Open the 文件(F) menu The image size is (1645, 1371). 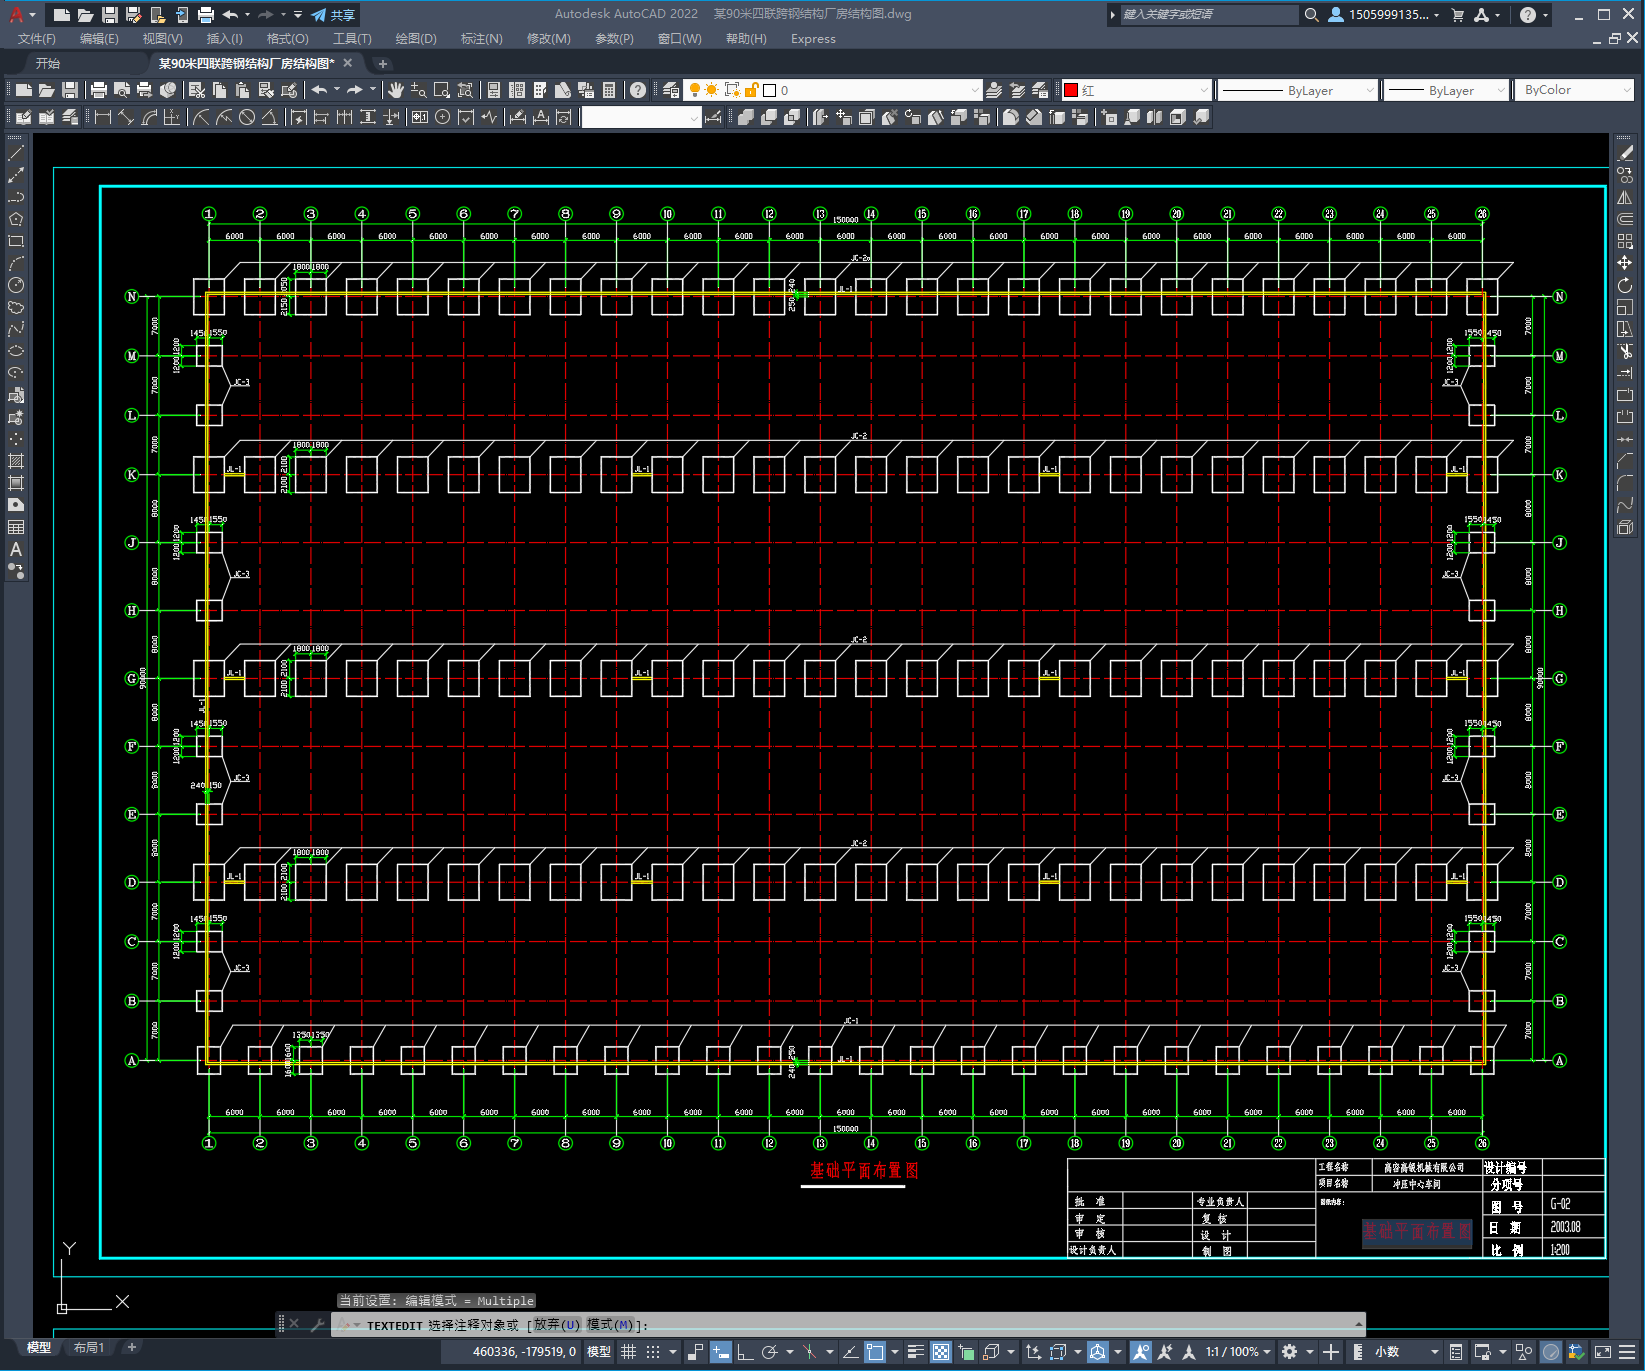click(37, 39)
